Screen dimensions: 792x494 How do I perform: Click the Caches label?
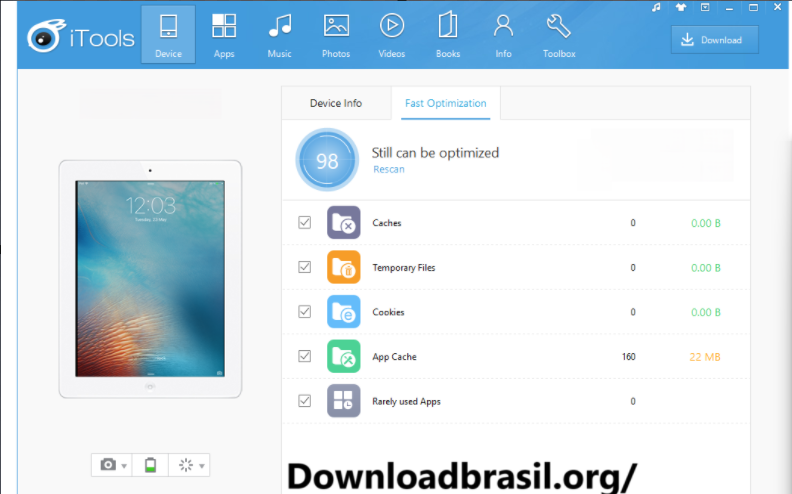click(386, 223)
